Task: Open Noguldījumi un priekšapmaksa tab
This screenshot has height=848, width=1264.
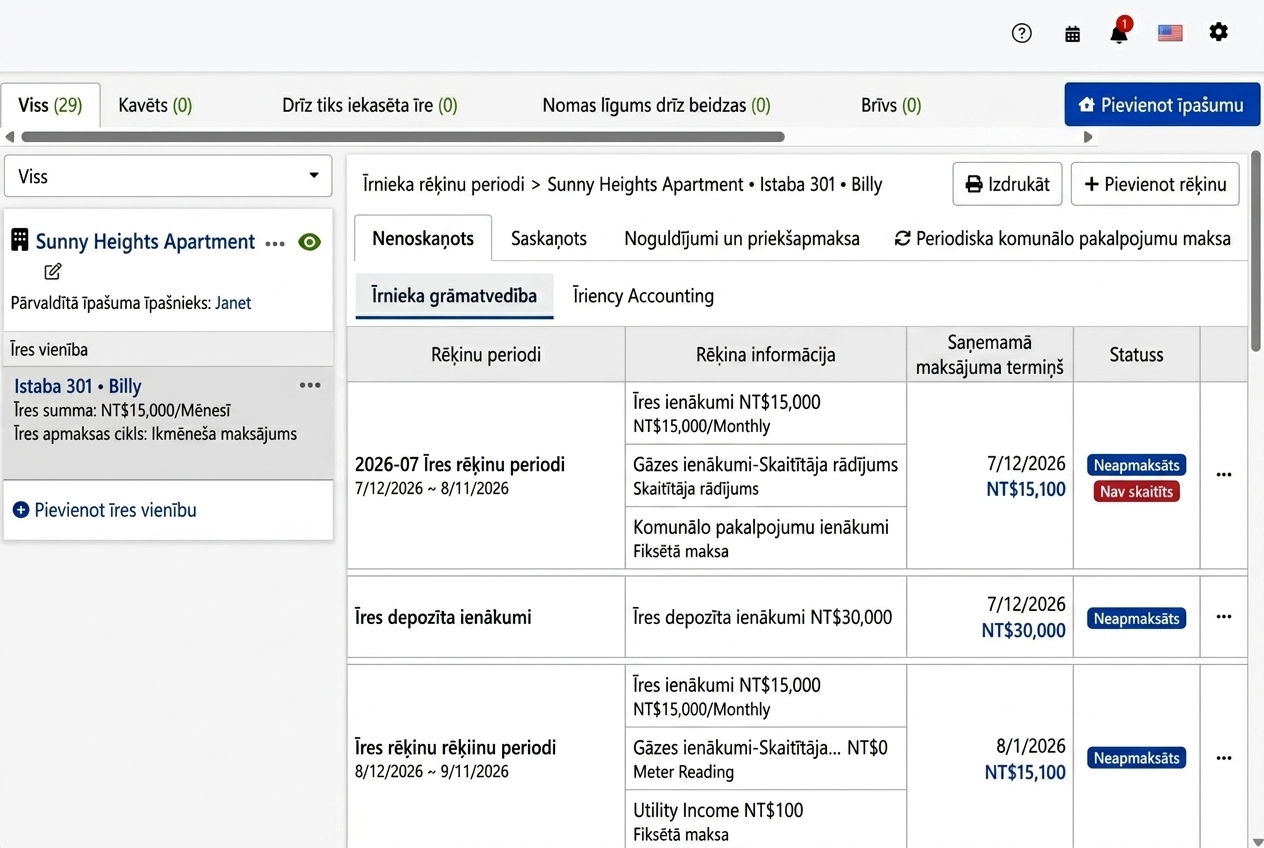Action: point(742,239)
